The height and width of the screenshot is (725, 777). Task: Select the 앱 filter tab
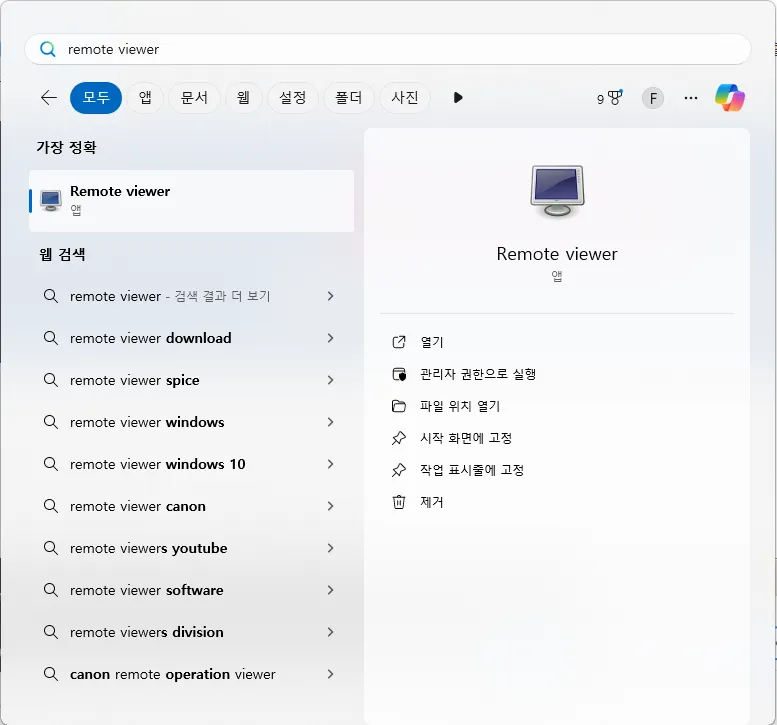pyautogui.click(x=145, y=98)
